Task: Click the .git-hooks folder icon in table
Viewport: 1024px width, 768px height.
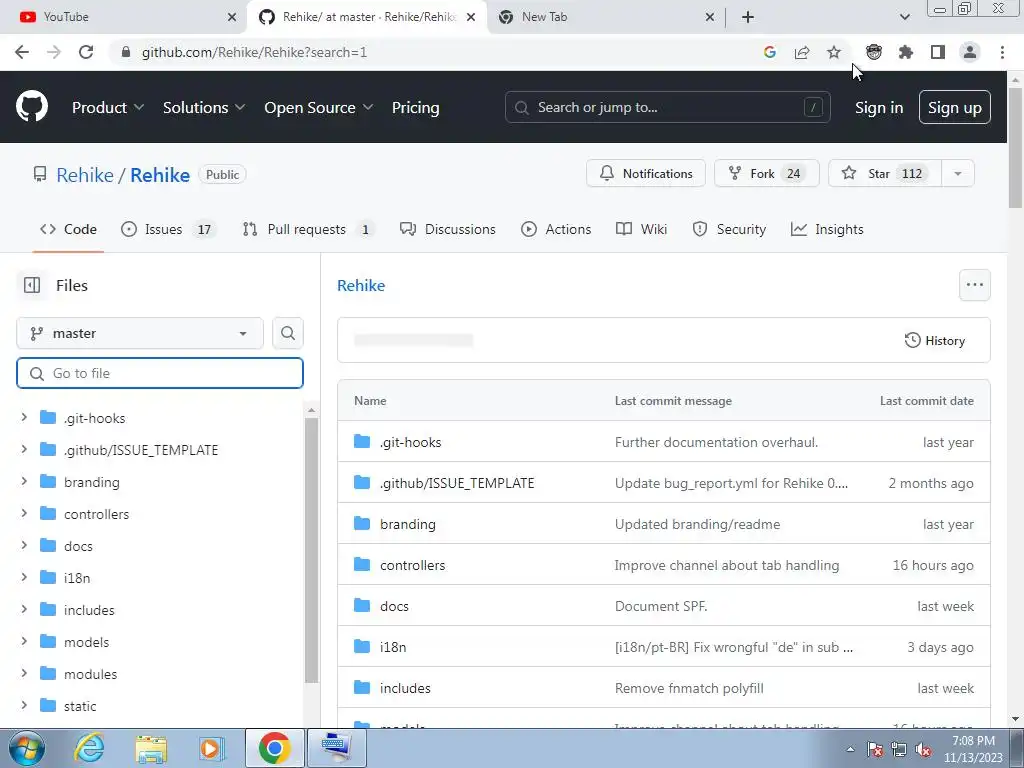Action: [362, 442]
